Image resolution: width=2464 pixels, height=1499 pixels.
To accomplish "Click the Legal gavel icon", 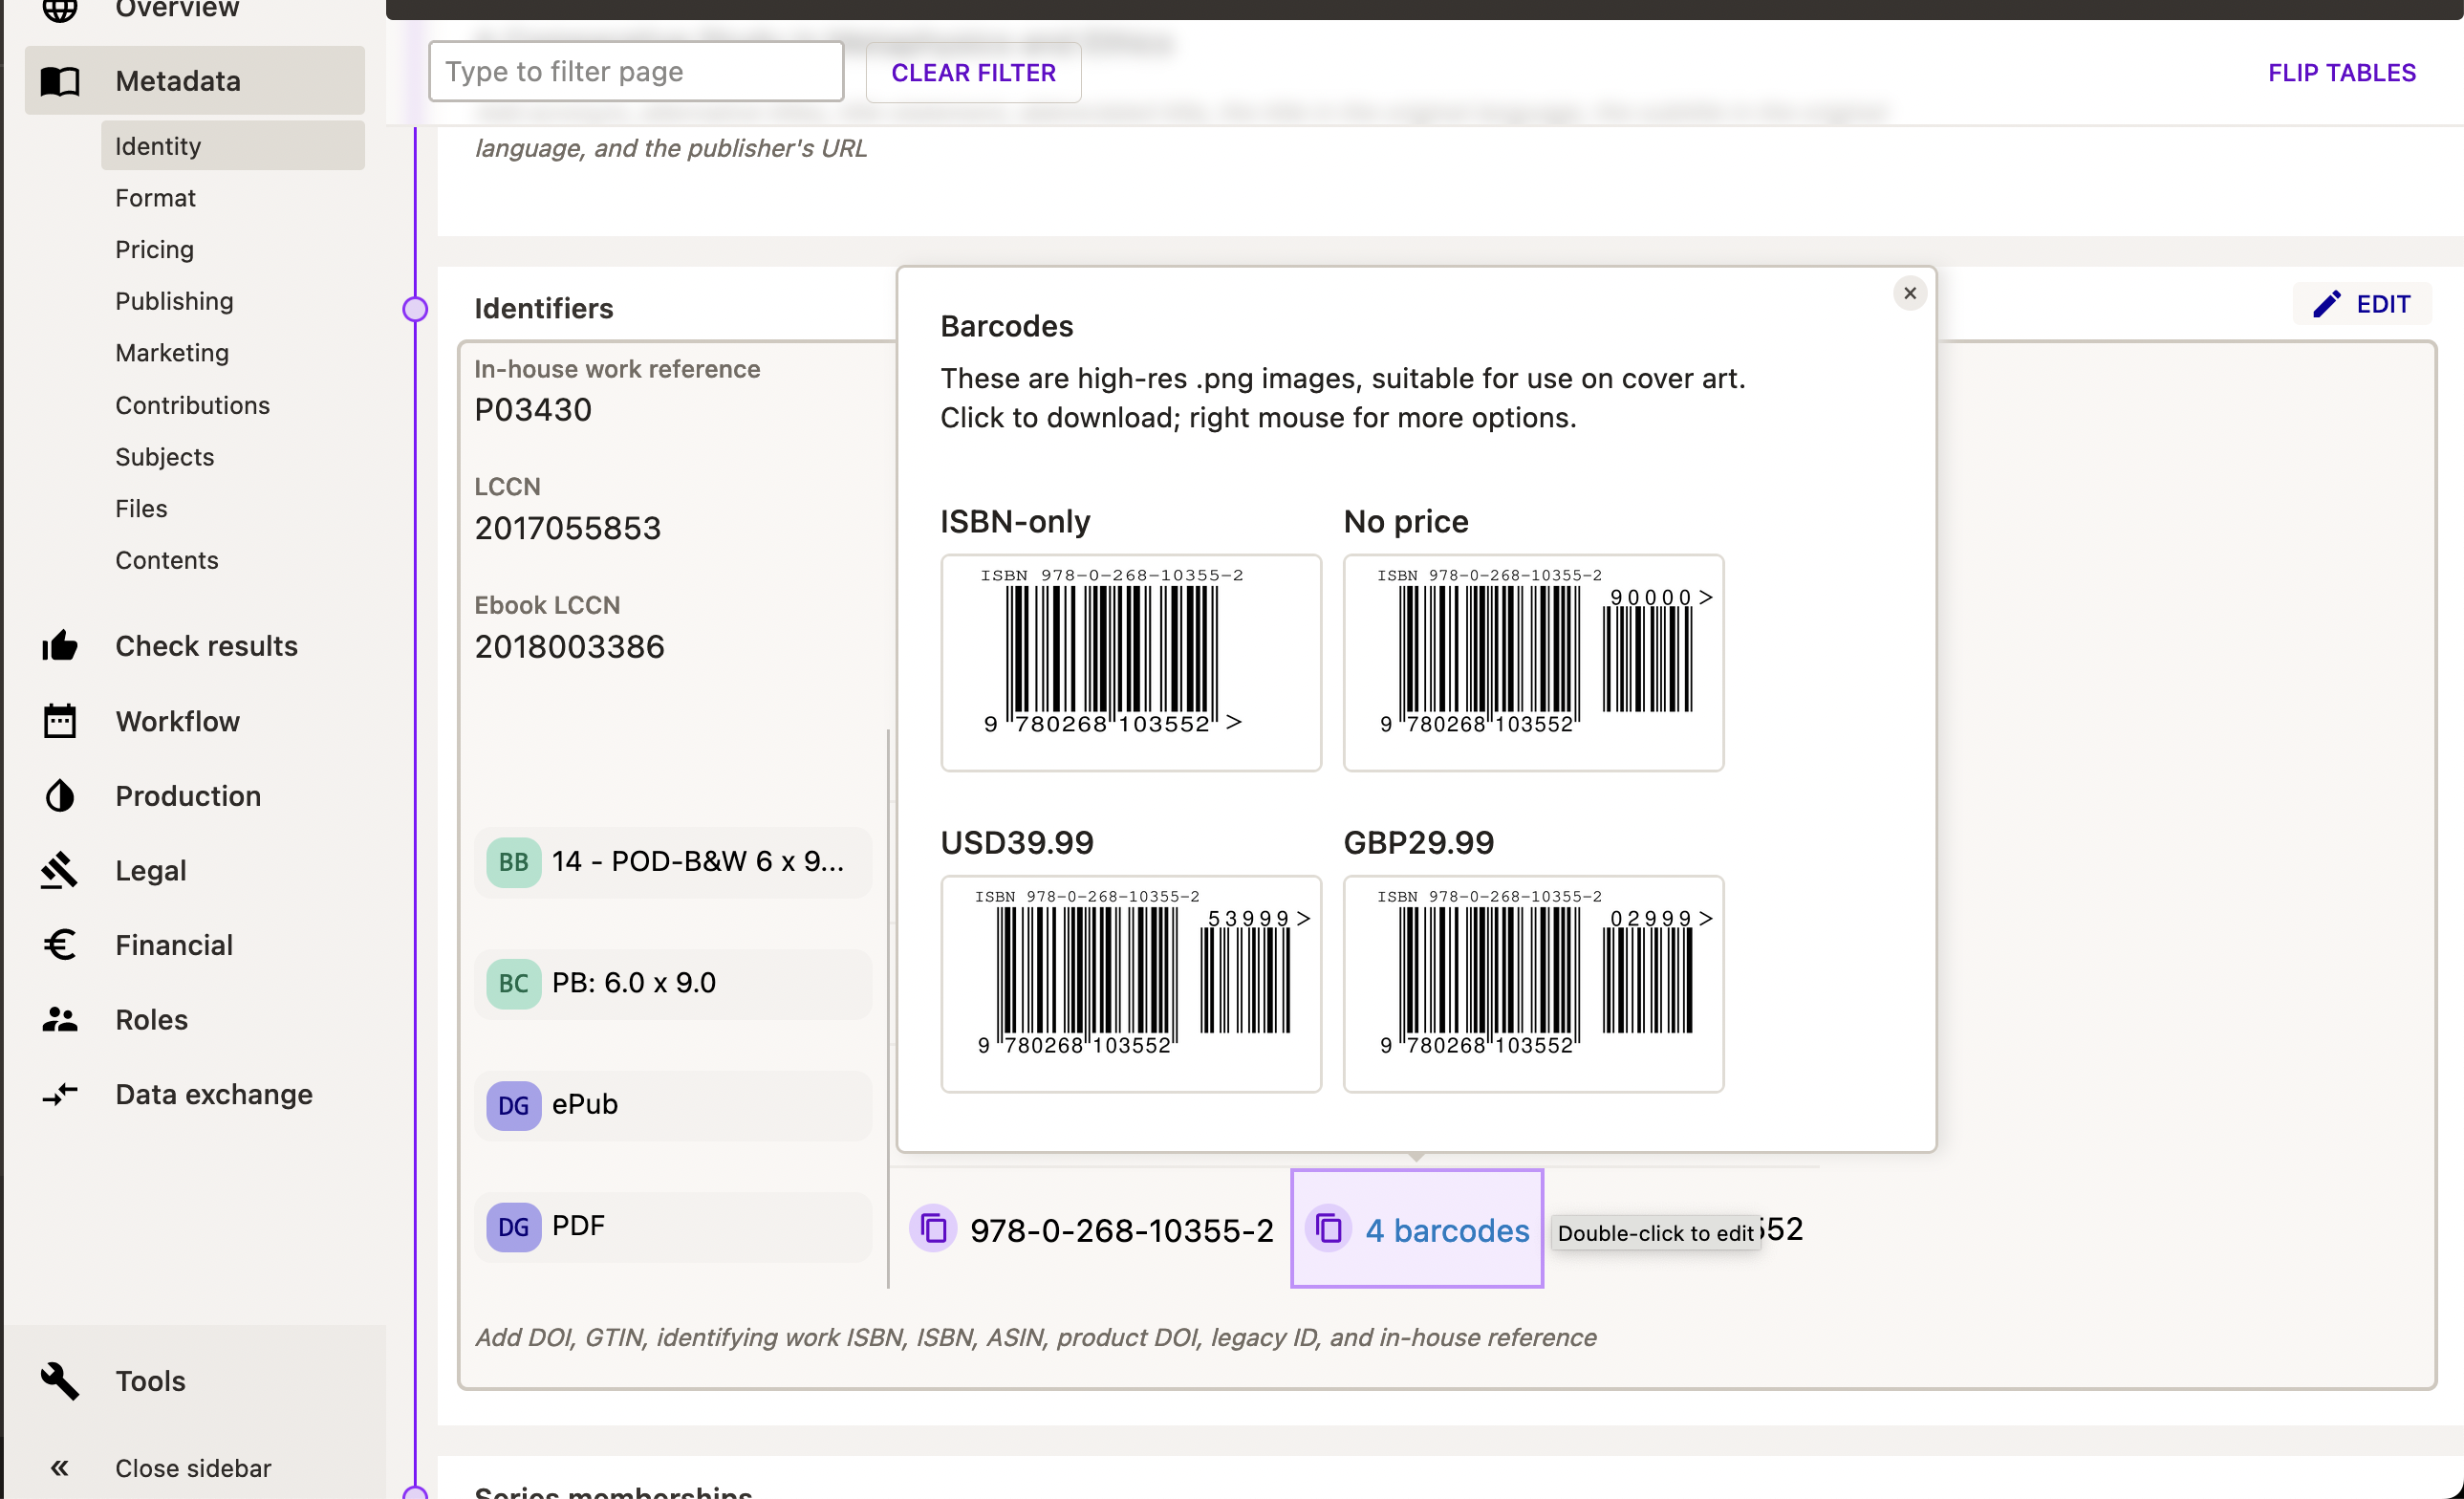I will 60,870.
